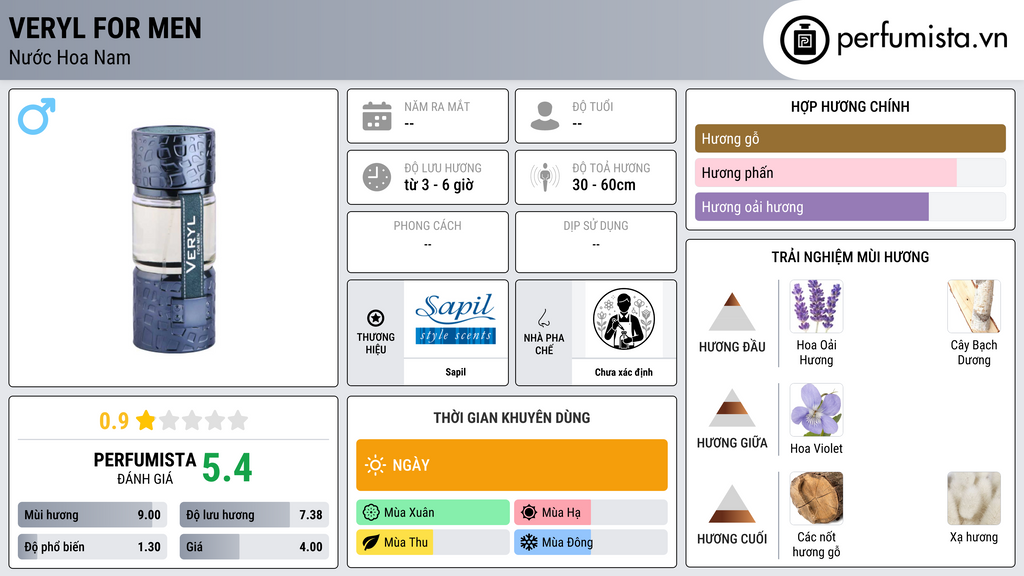Click the sun icon for Mùa Hạ
The height and width of the screenshot is (576, 1024).
click(x=529, y=513)
